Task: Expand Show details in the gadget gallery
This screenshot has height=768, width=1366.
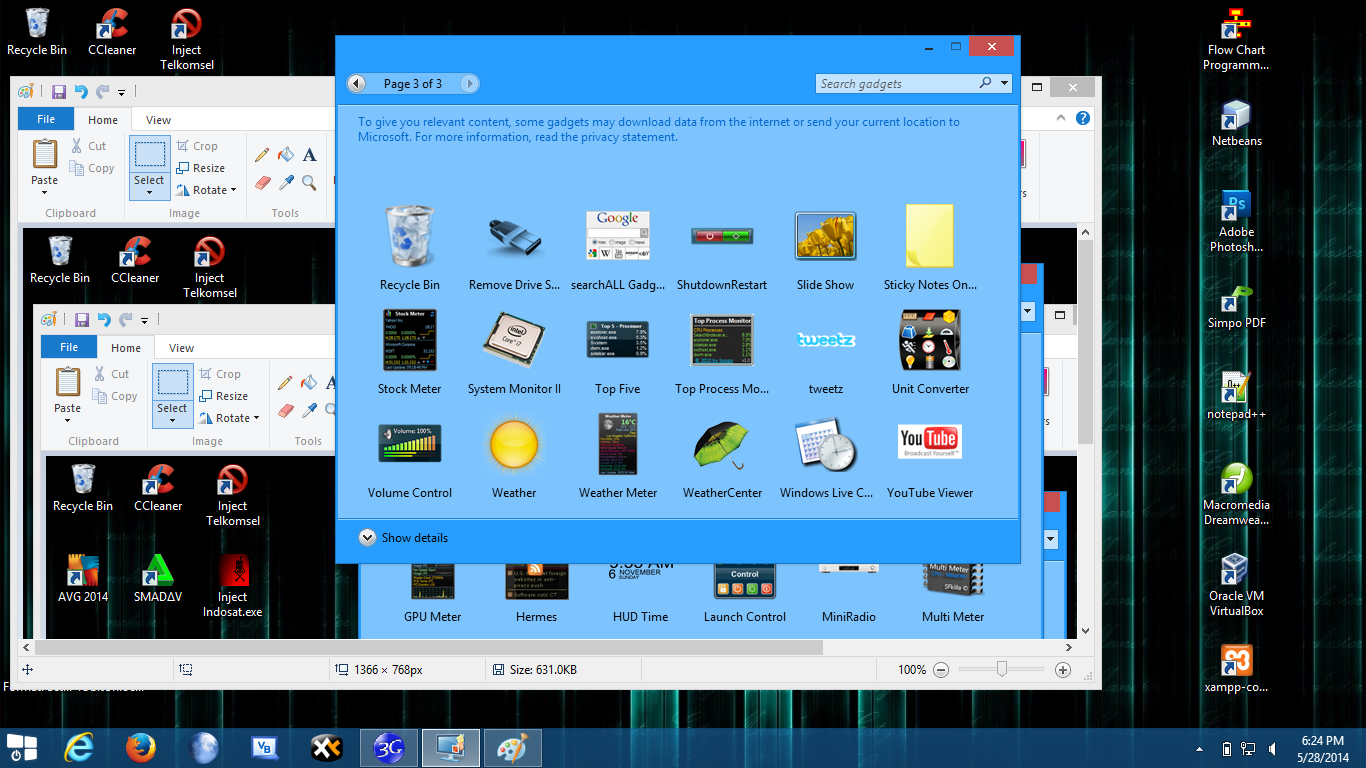Action: (403, 538)
